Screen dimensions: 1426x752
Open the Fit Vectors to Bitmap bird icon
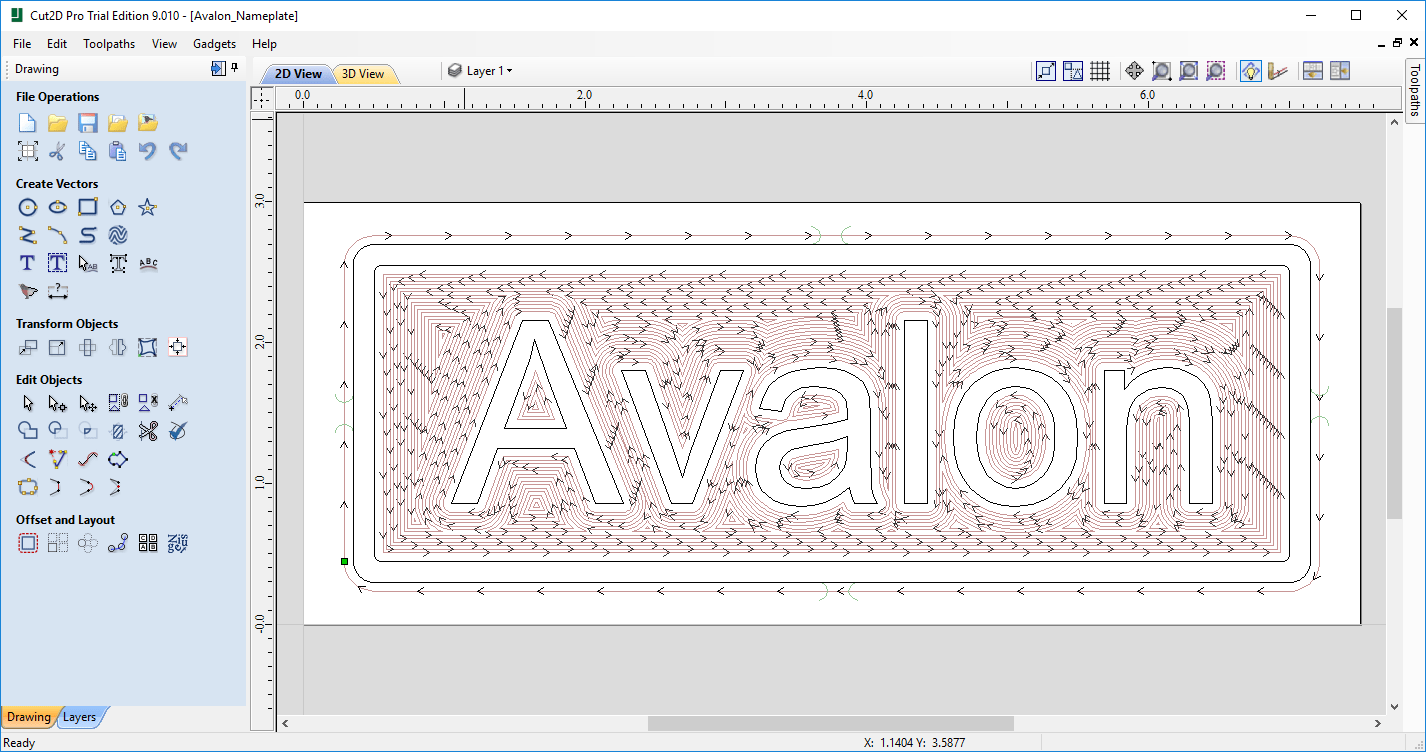27,291
